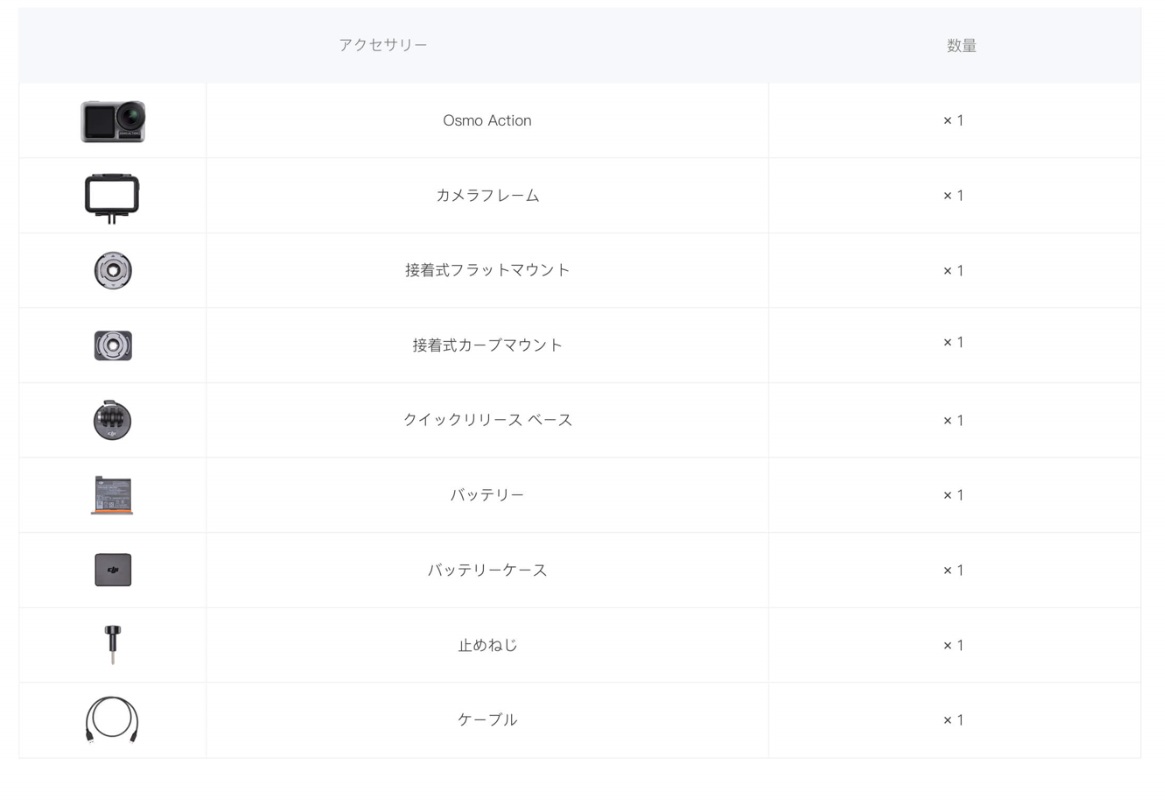Click the camera frame product image
1165x803 pixels.
click(x=112, y=198)
